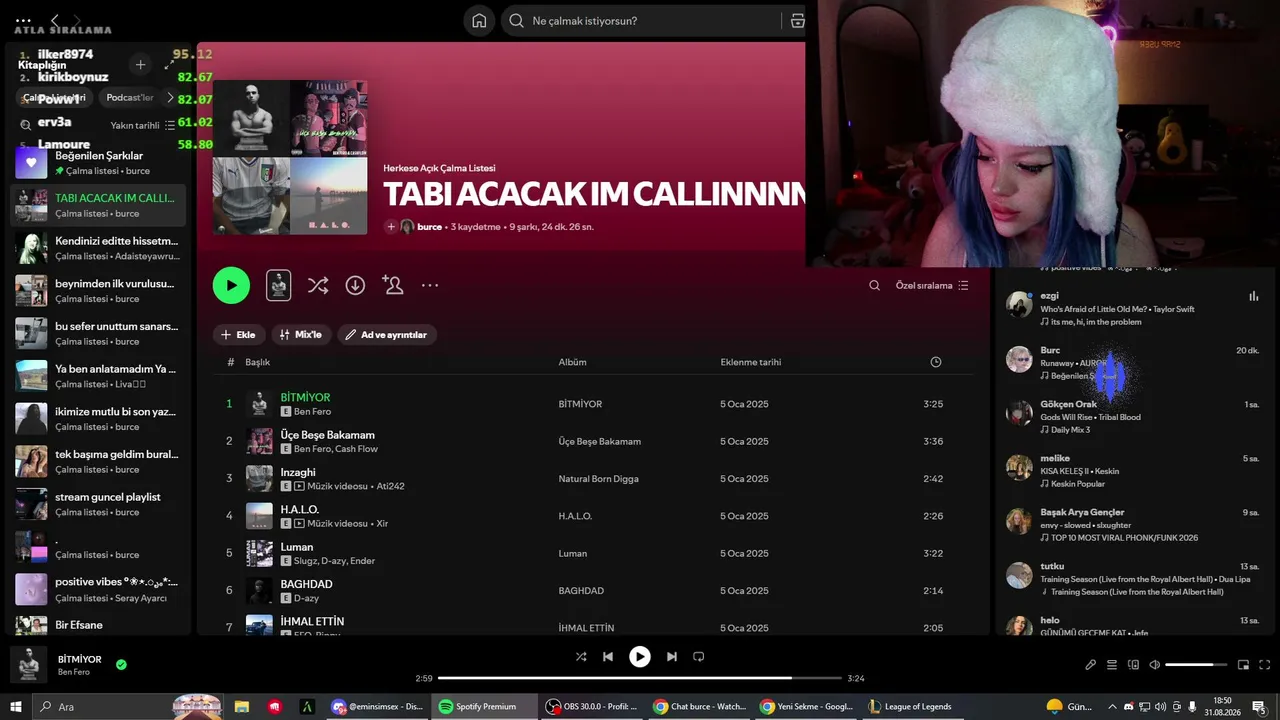
Task: Open the 'beynimden ilk vurulusu...' playlist
Action: click(x=98, y=291)
